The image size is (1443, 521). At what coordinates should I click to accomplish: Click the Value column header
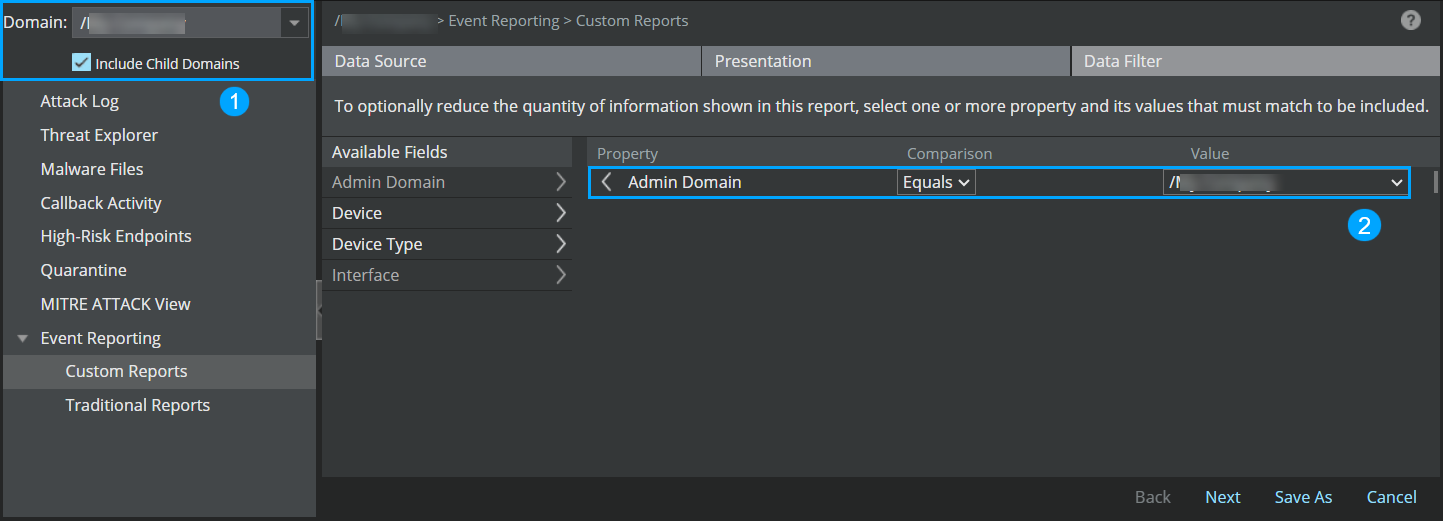point(1209,153)
